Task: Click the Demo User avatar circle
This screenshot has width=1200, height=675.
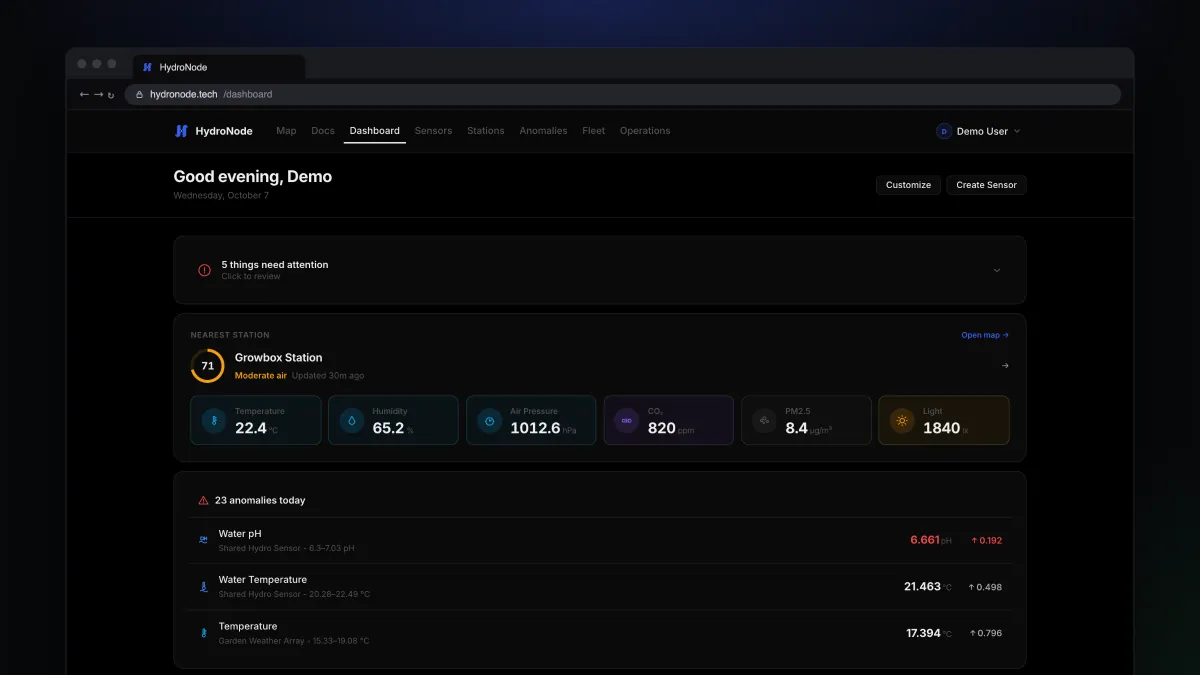Action: pos(944,131)
